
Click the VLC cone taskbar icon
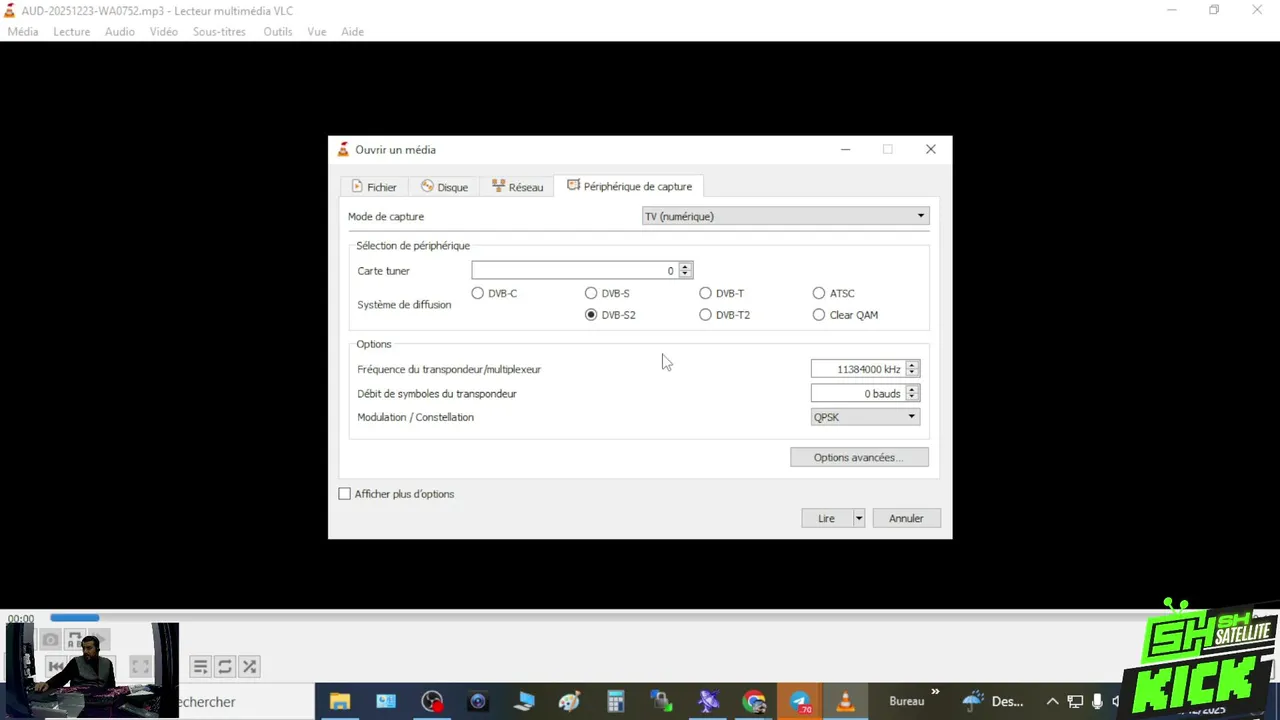point(846,702)
